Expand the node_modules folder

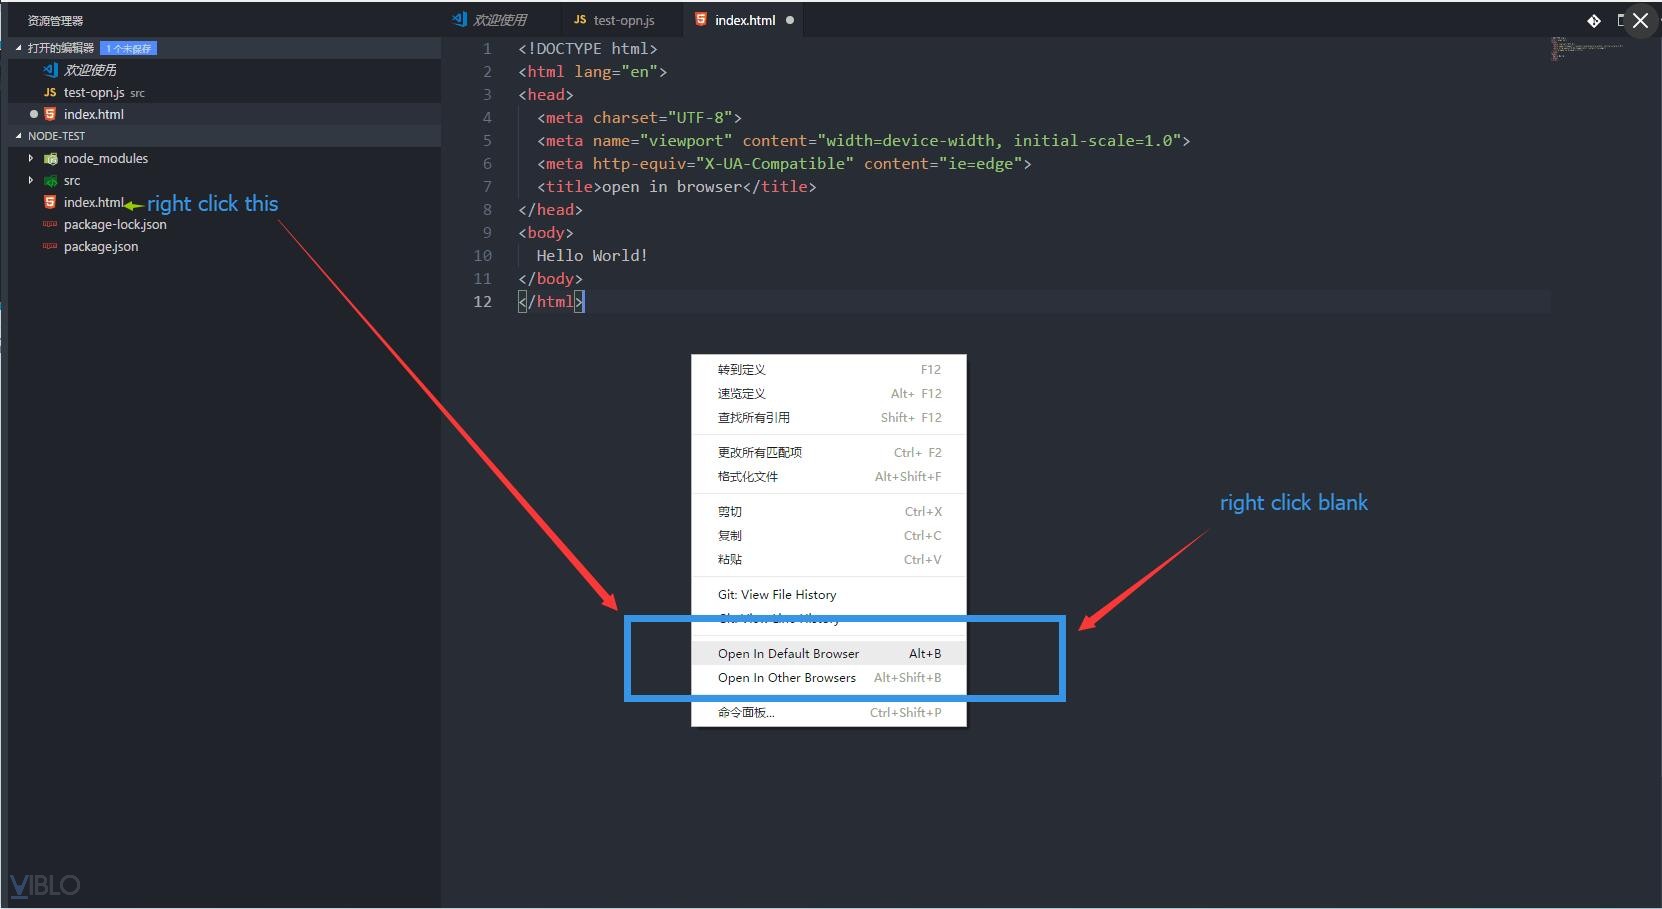tap(31, 158)
